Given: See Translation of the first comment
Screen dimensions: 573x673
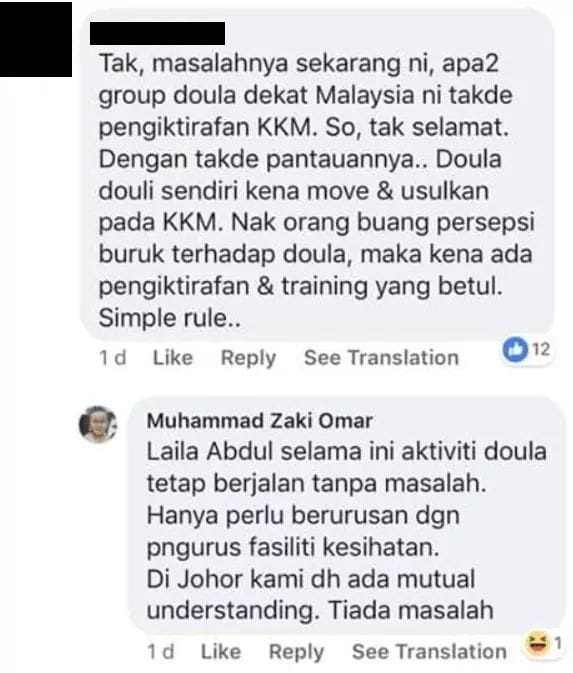Looking at the screenshot, I should [x=382, y=358].
